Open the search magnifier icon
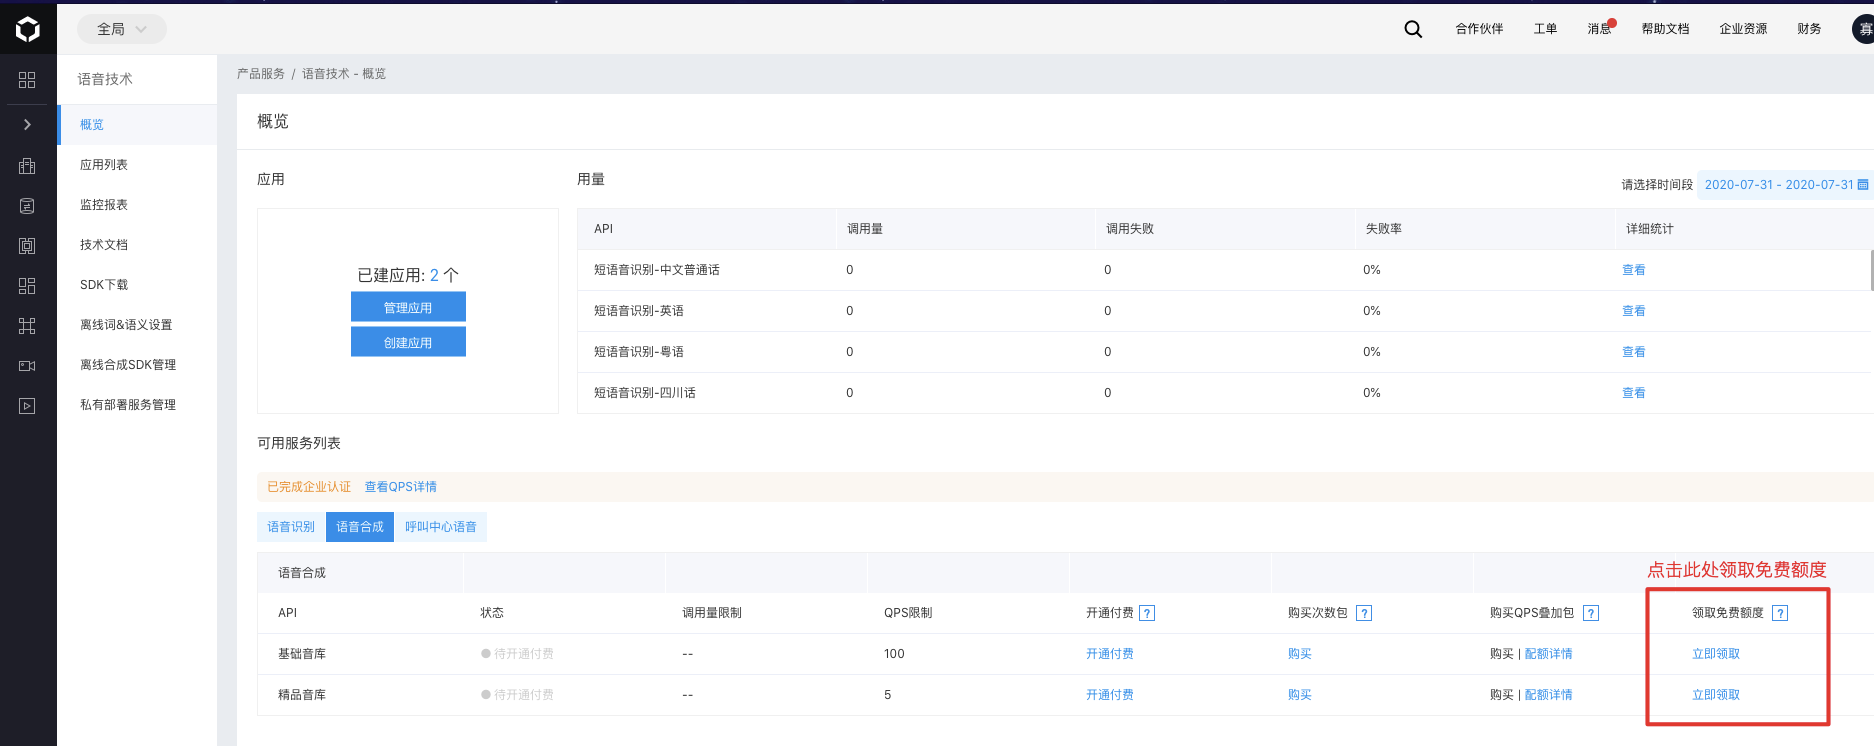The height and width of the screenshot is (746, 1874). tap(1413, 29)
